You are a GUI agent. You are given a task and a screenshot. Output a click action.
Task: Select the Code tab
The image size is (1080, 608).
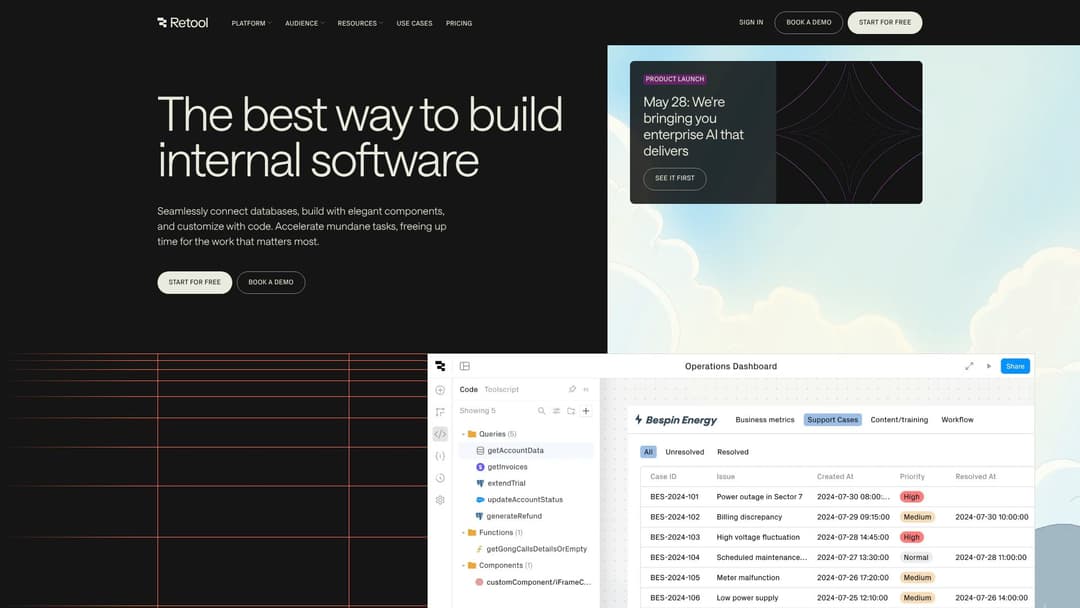[468, 390]
